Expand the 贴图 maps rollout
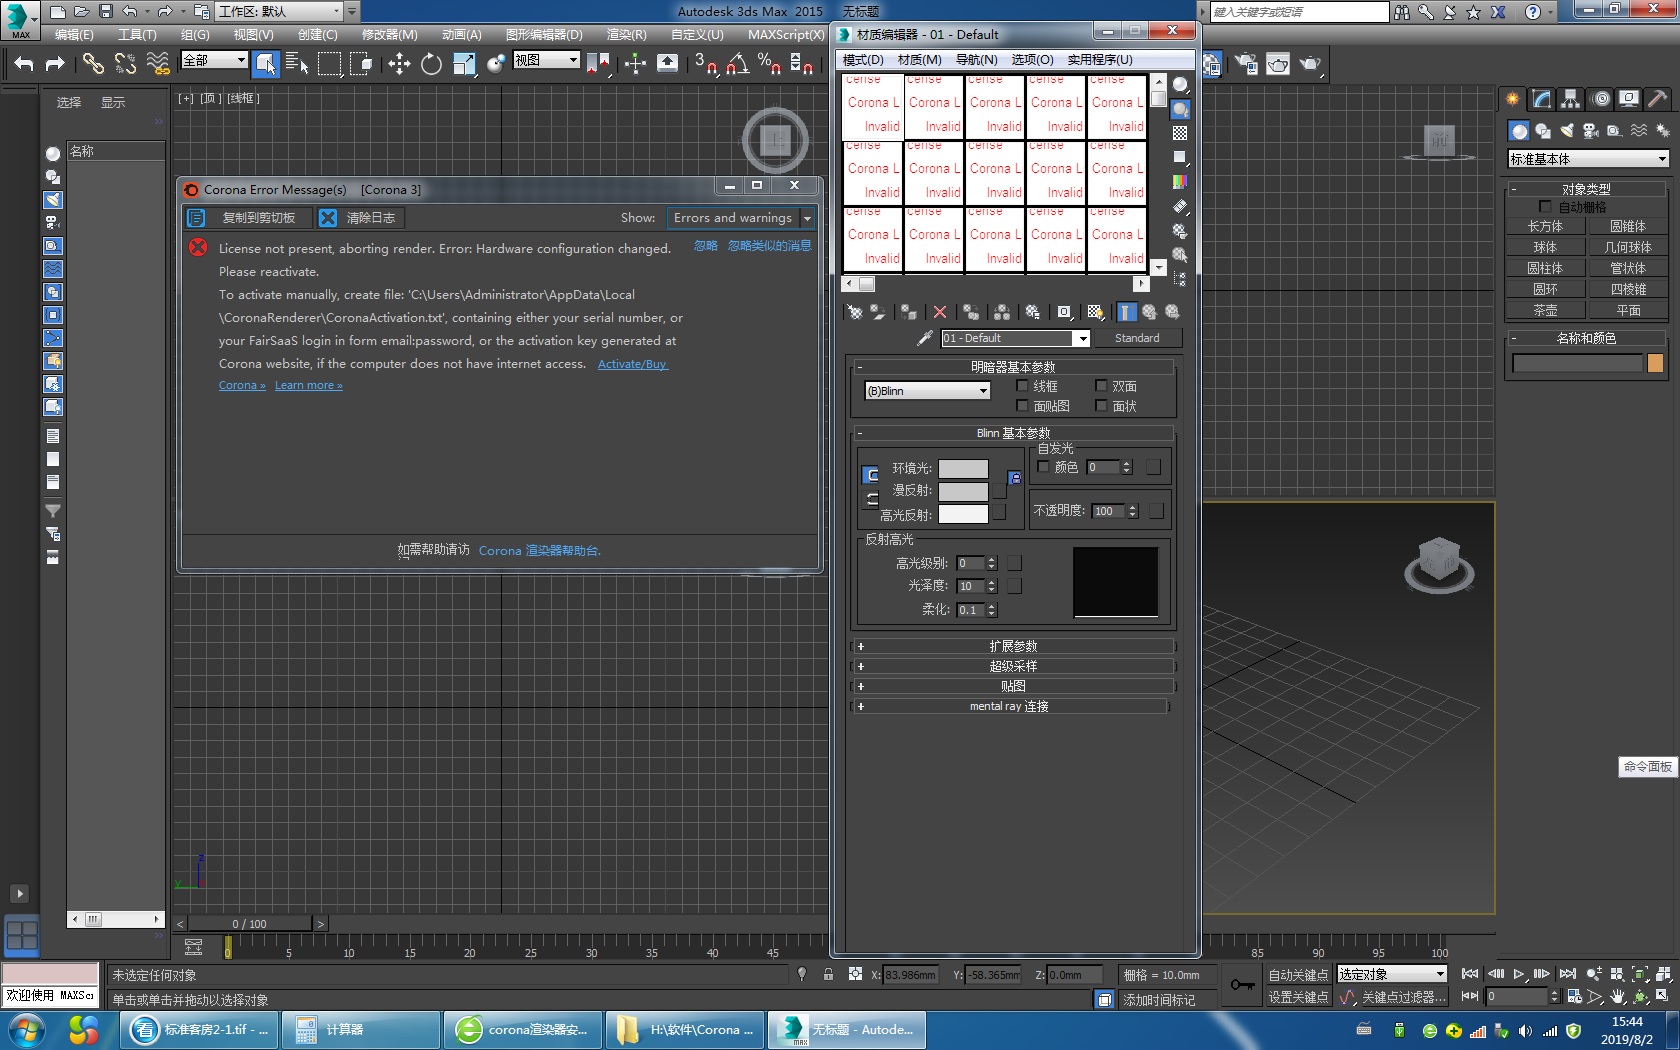 (x=1013, y=686)
